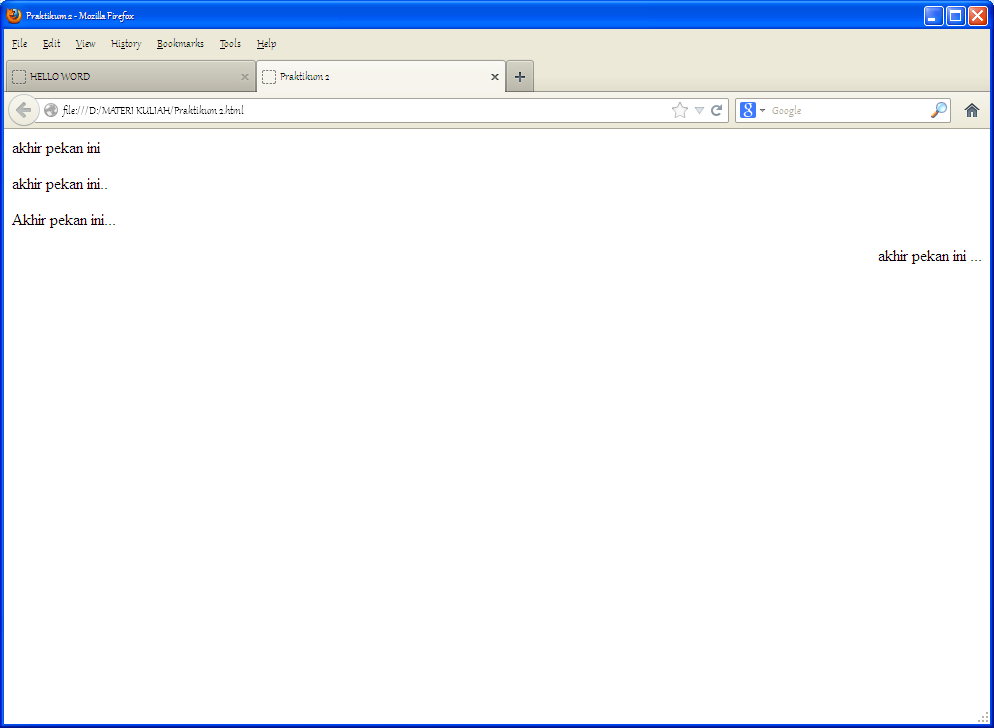Open the File menu

[20, 44]
